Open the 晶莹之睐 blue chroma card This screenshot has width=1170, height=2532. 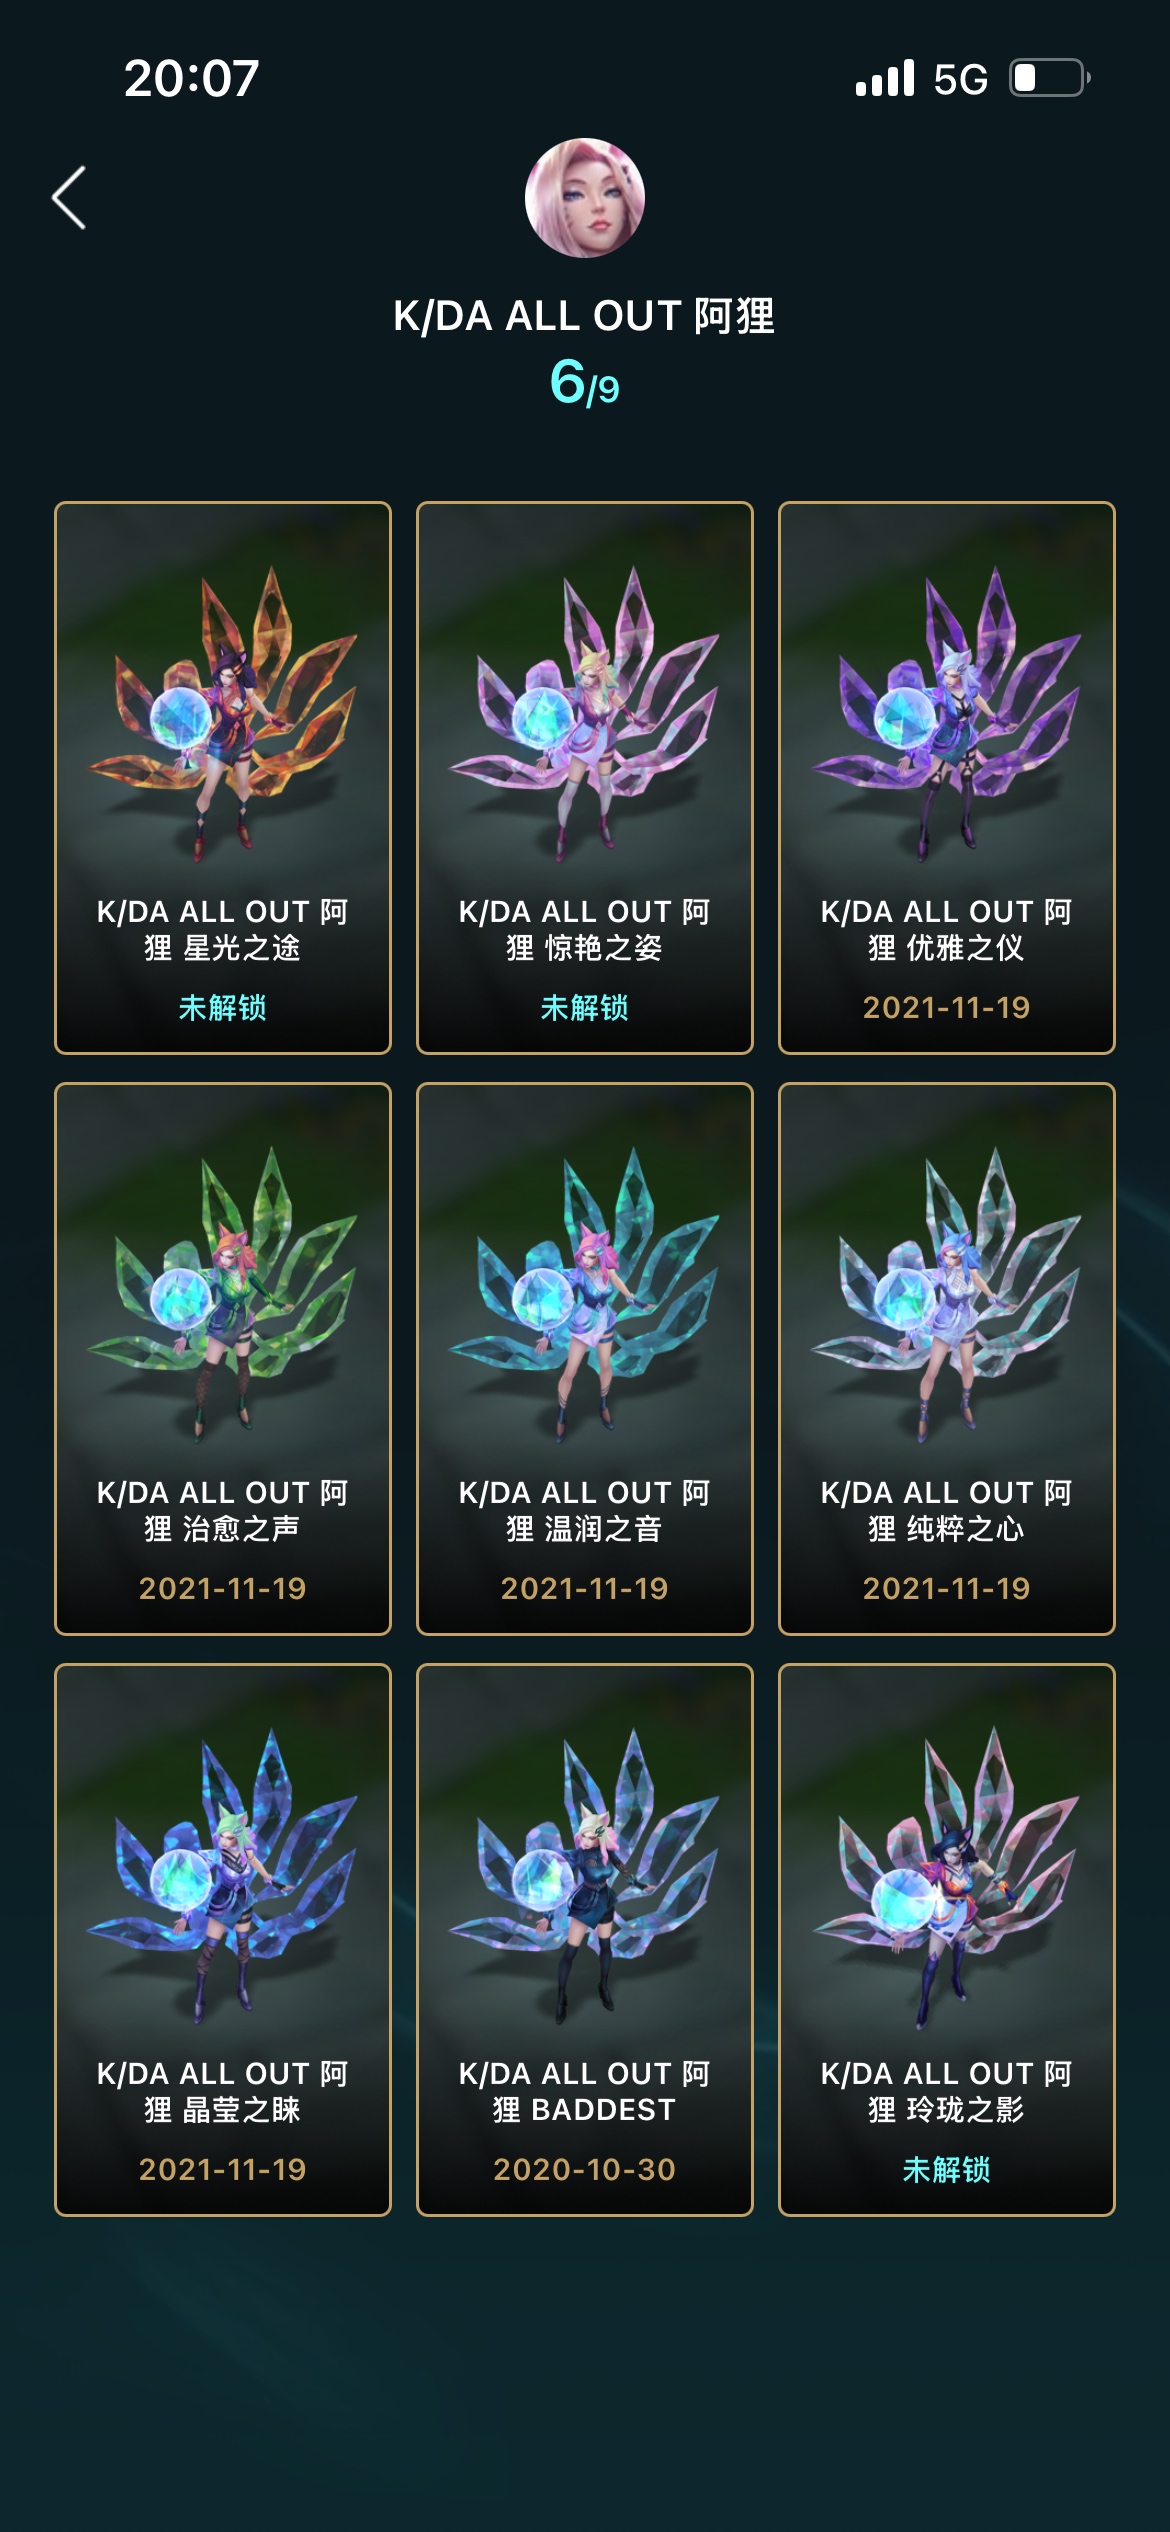(x=223, y=1940)
